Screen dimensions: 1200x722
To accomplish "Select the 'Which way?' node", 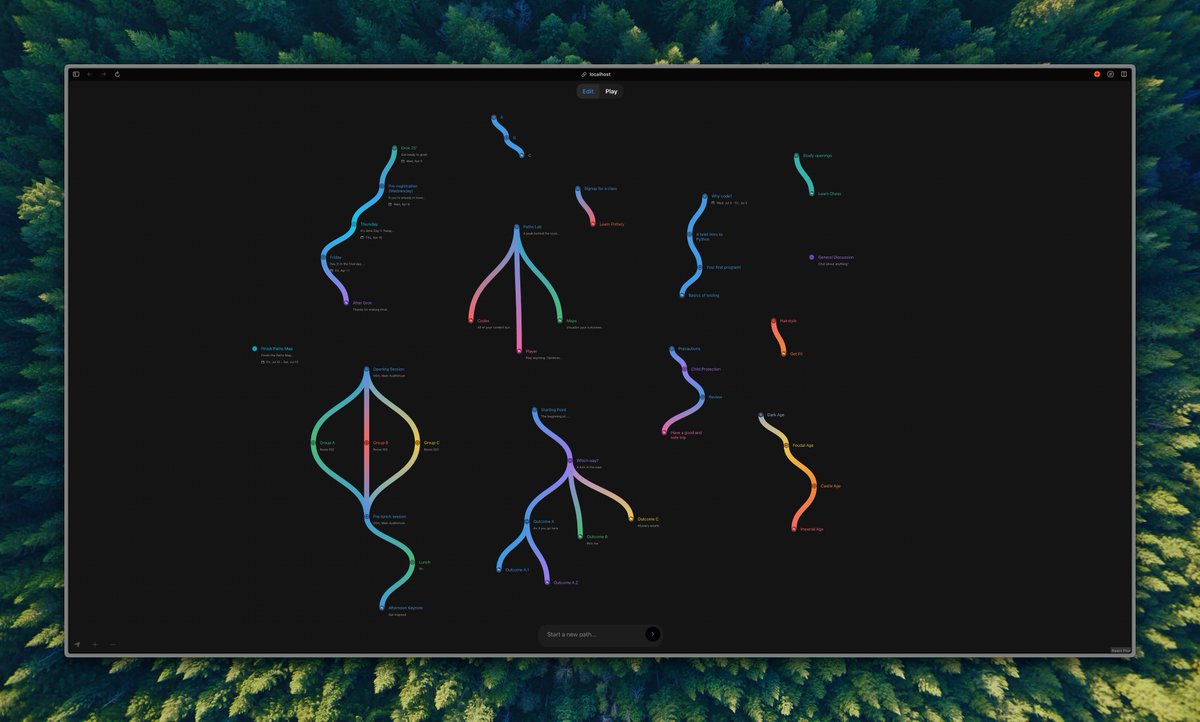I will pos(570,461).
